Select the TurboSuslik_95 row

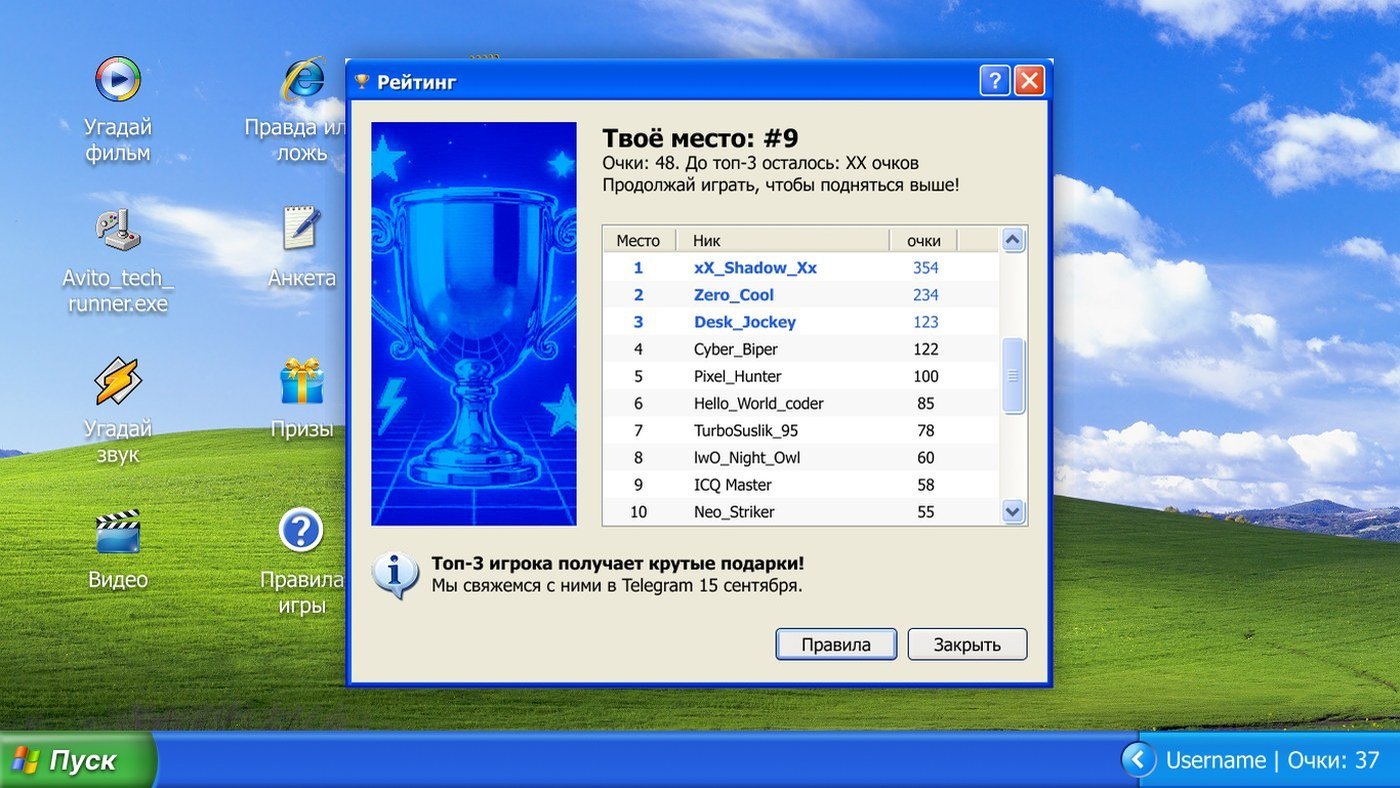(801, 431)
